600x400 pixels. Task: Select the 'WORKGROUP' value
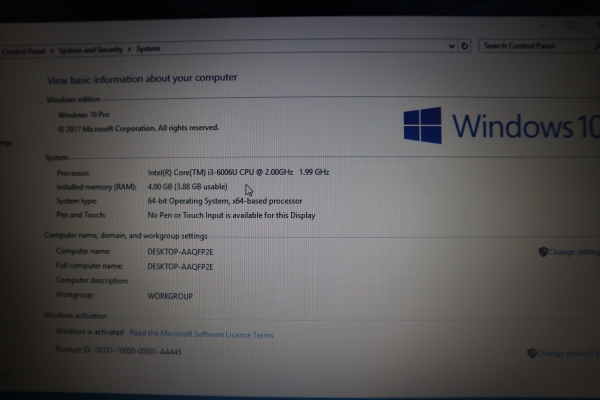[x=170, y=296]
